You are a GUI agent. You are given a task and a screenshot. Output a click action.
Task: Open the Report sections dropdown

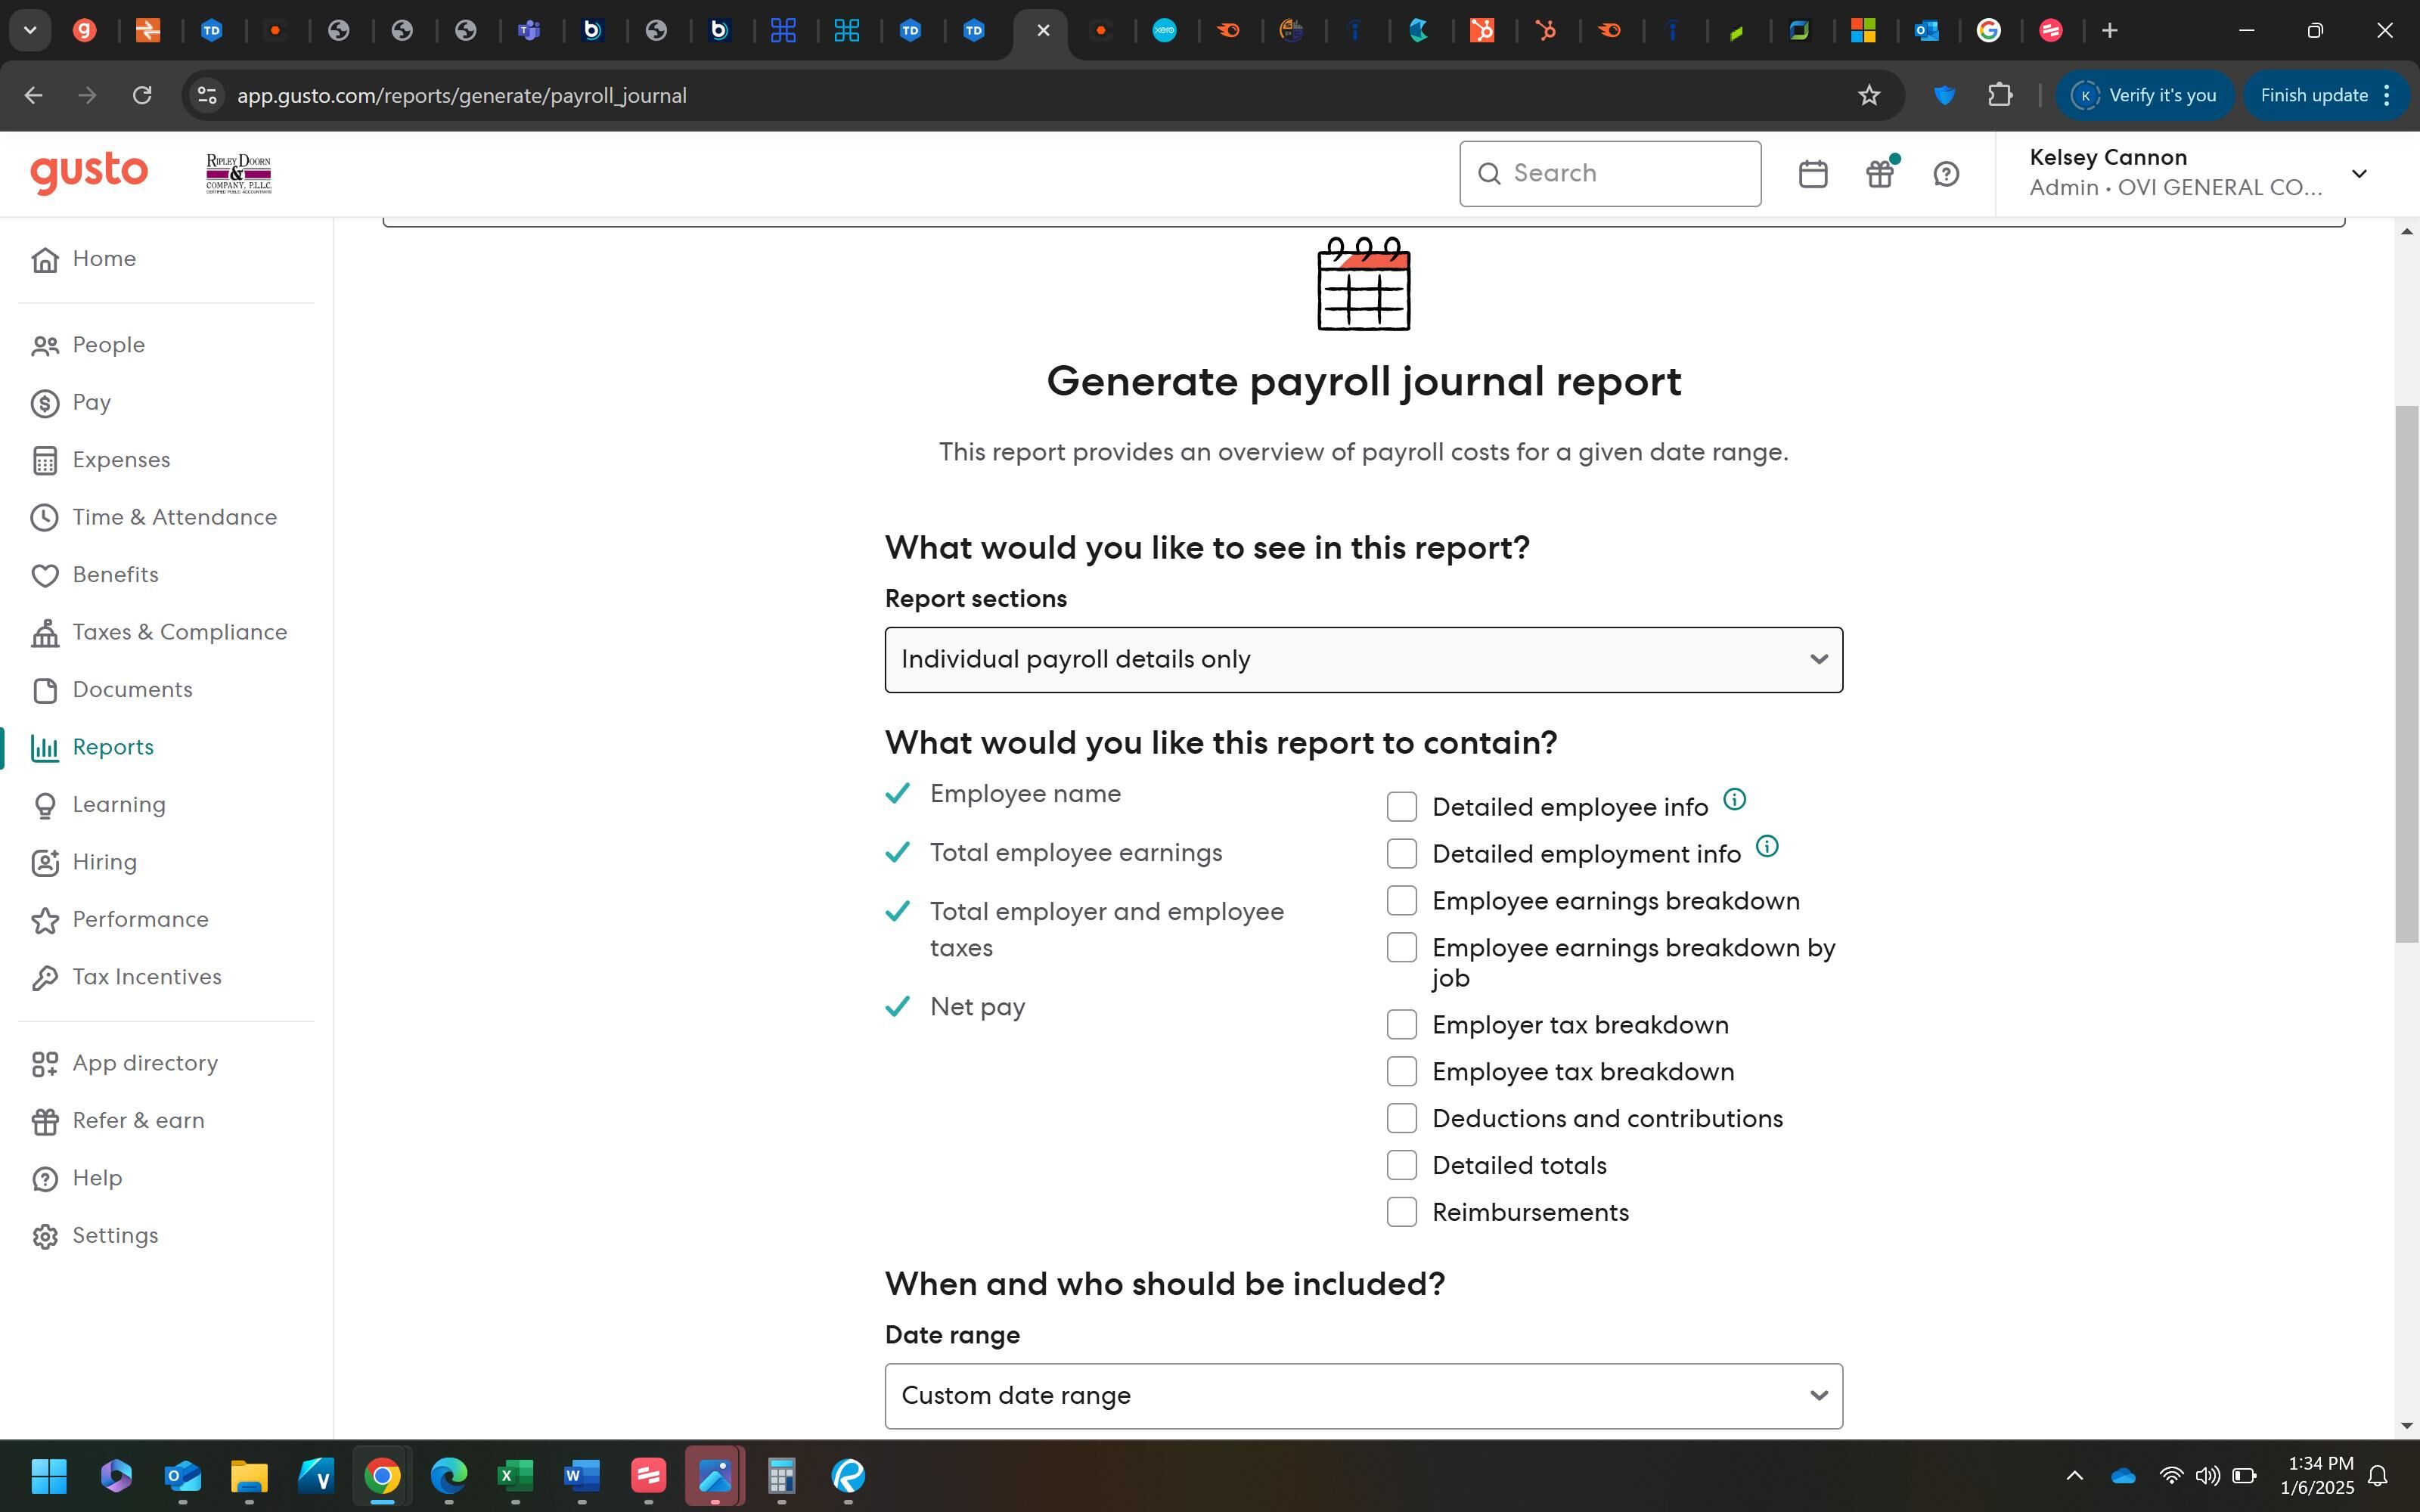(1363, 660)
